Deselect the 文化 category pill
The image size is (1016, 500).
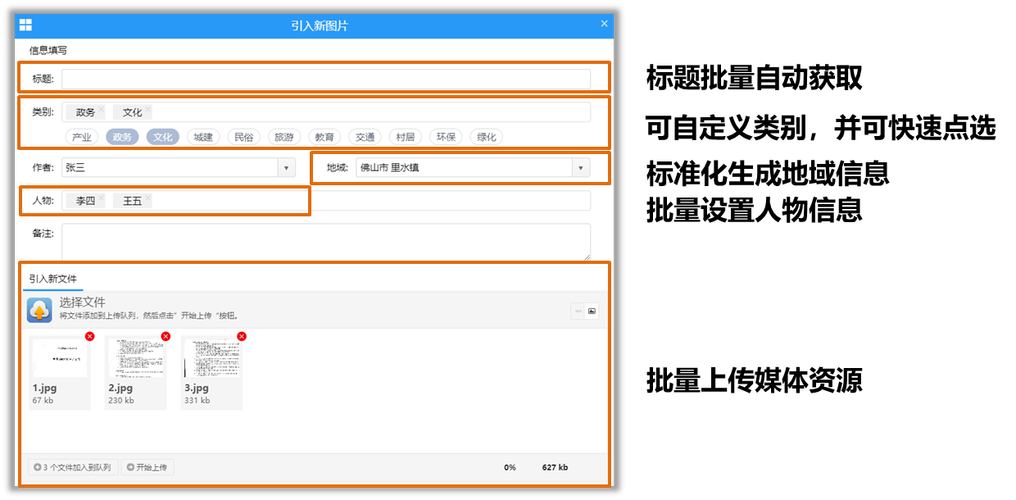tap(163, 137)
